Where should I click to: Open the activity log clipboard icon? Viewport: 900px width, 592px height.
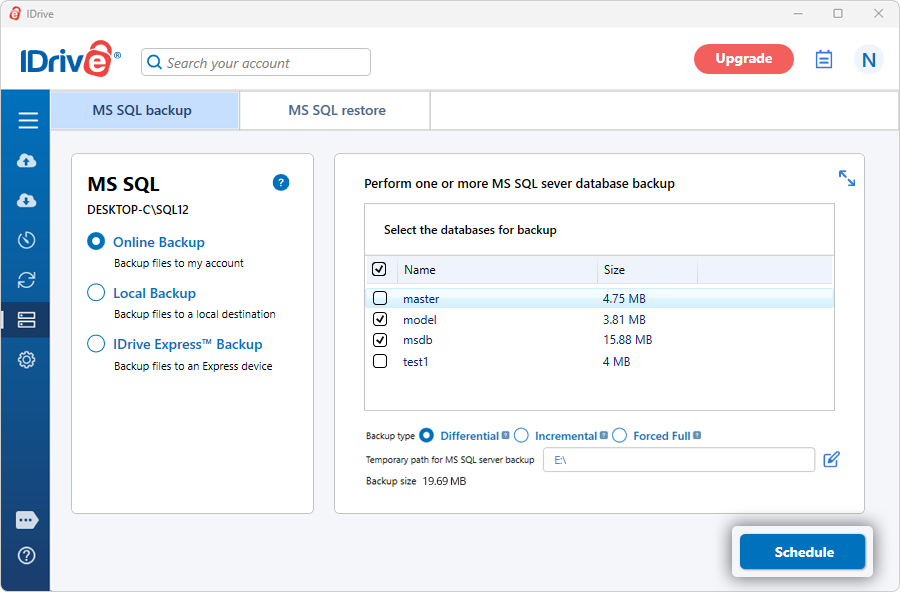point(824,59)
